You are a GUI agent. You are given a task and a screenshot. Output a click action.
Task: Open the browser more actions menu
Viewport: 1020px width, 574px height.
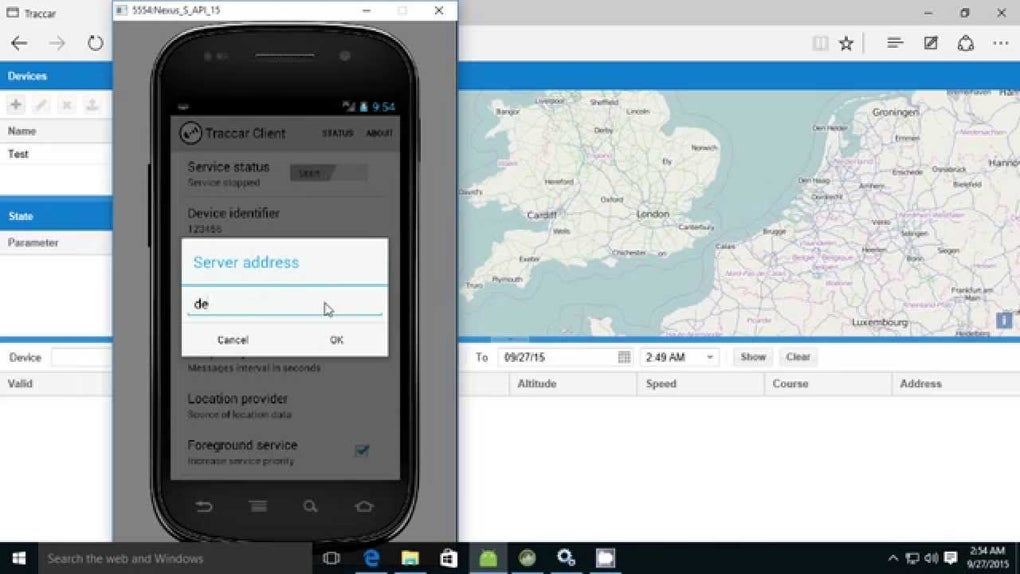(1000, 44)
